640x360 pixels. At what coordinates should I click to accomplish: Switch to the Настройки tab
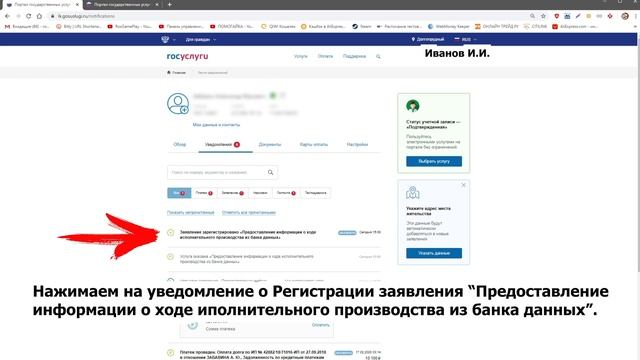point(357,144)
